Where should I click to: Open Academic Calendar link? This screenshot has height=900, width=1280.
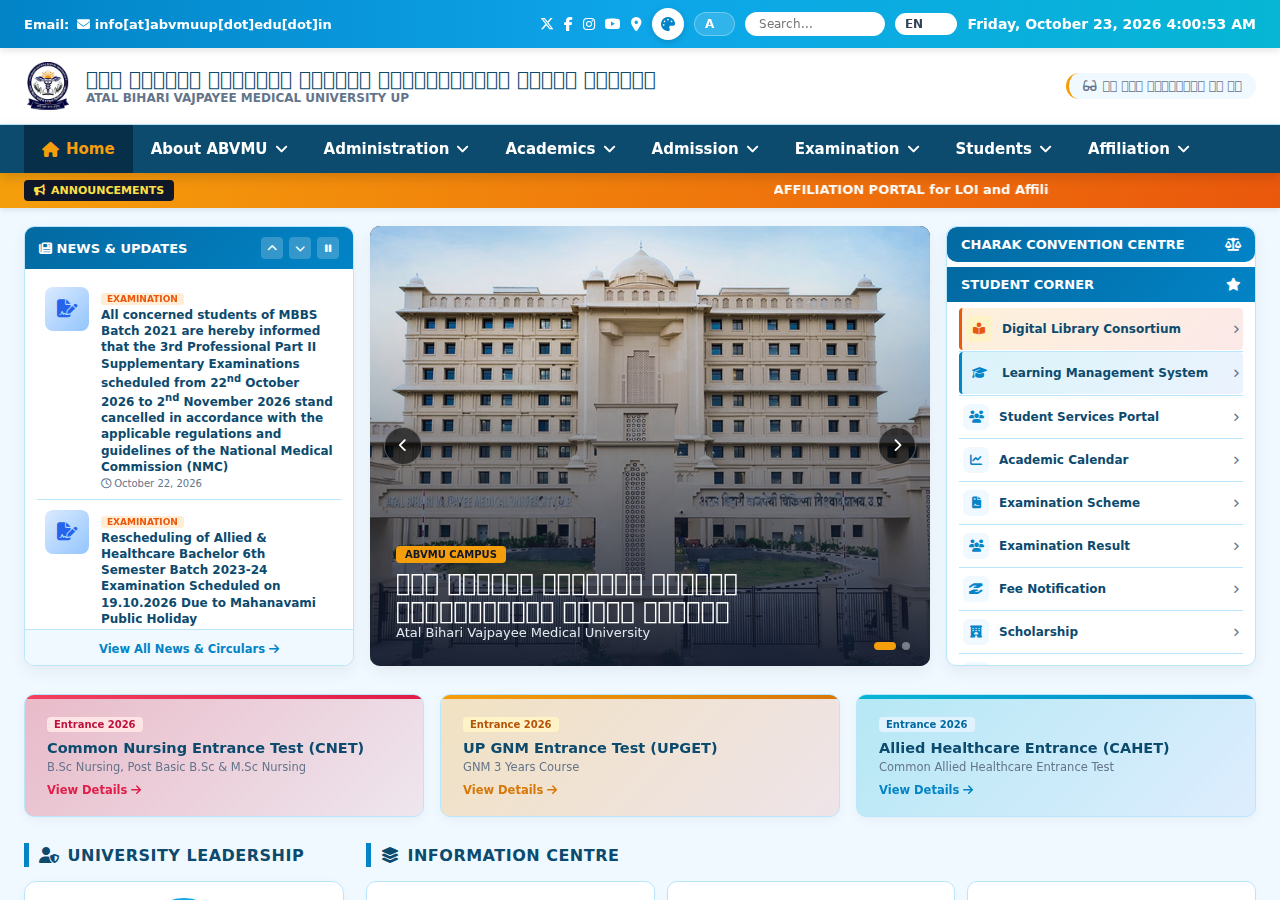tap(1101, 460)
